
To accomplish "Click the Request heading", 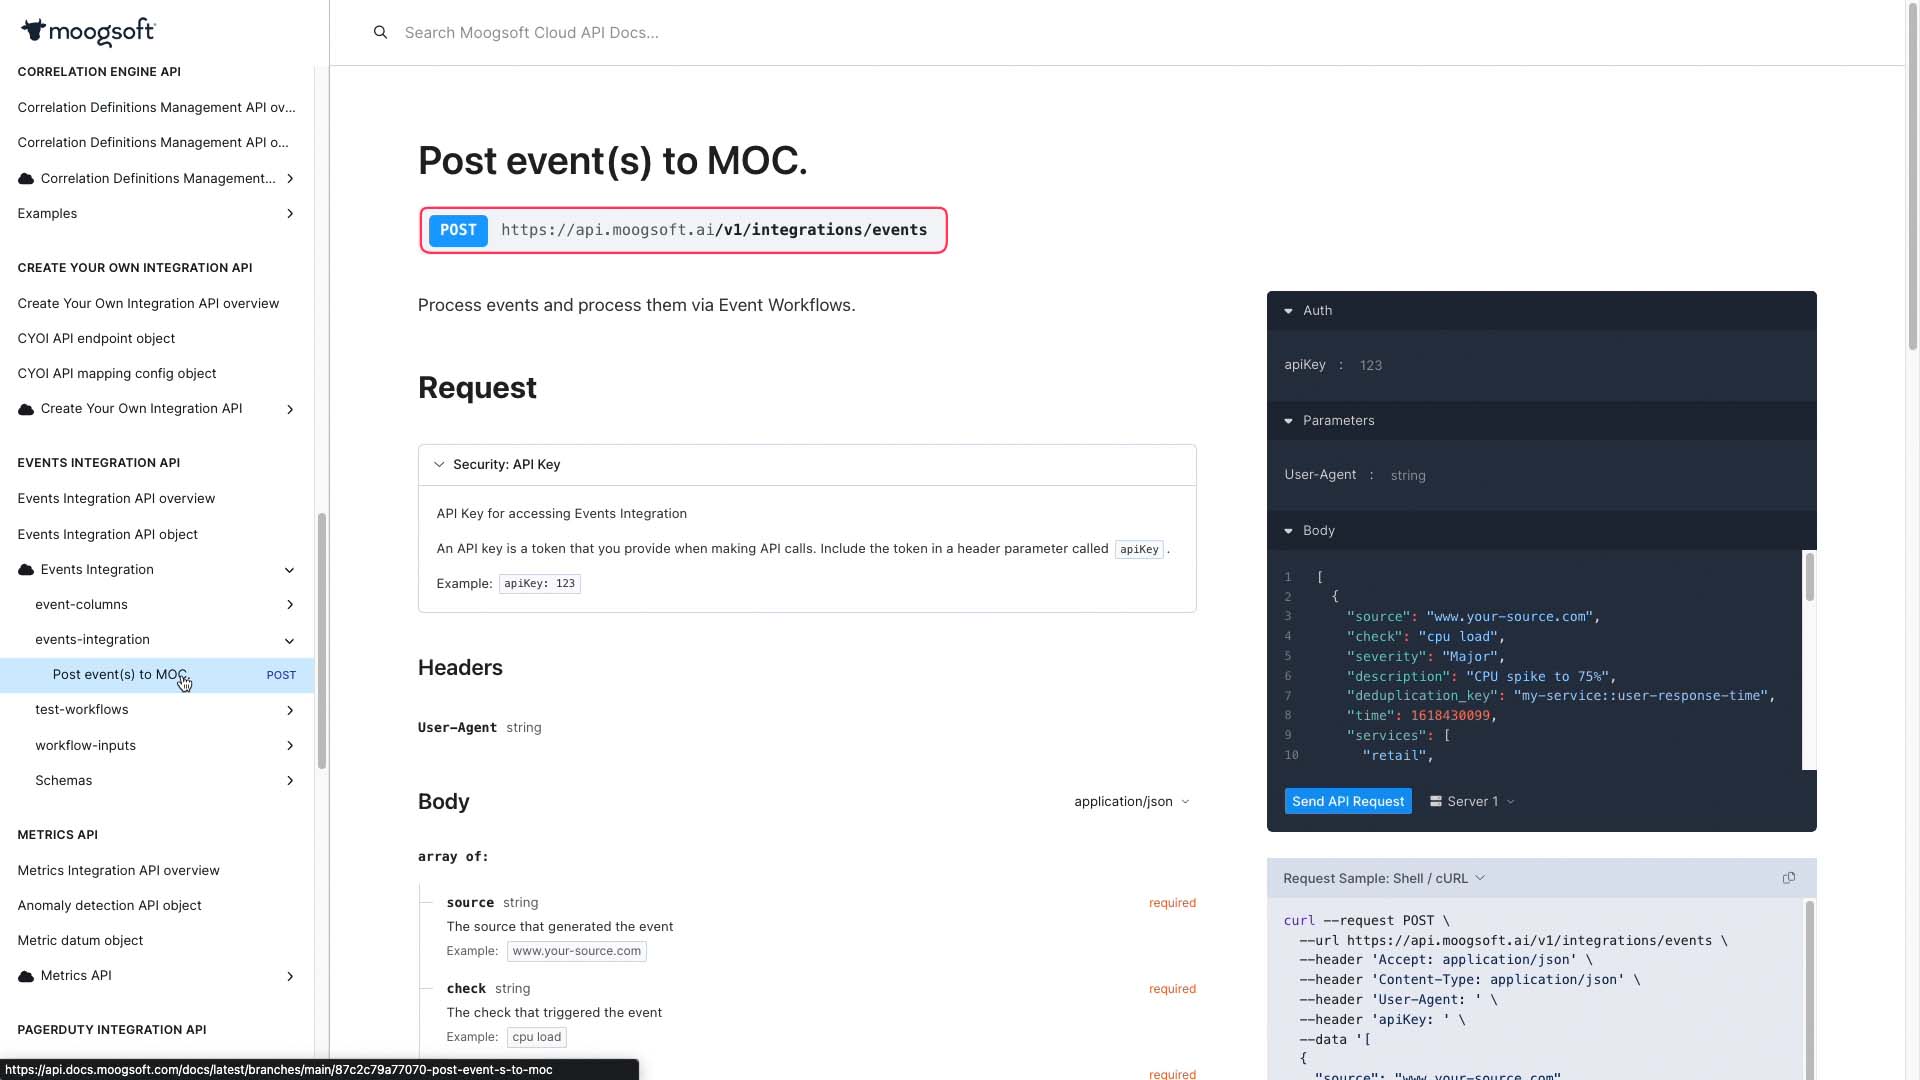I will click(x=477, y=388).
